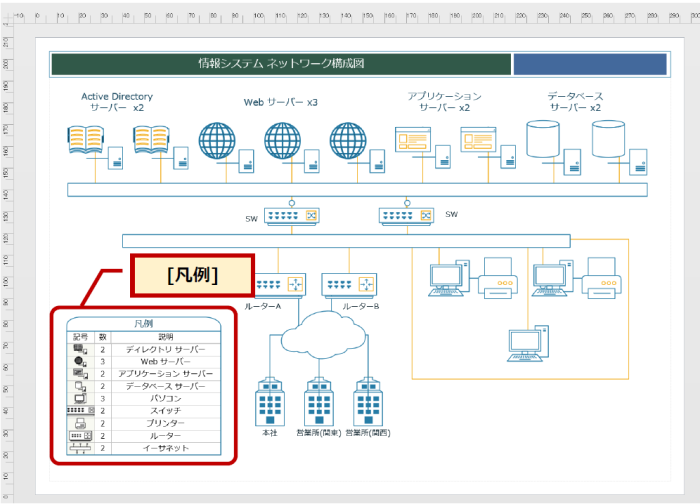Click the diagram title 情報システム ネットワーク構成図
700x504 pixels.
(x=281, y=64)
